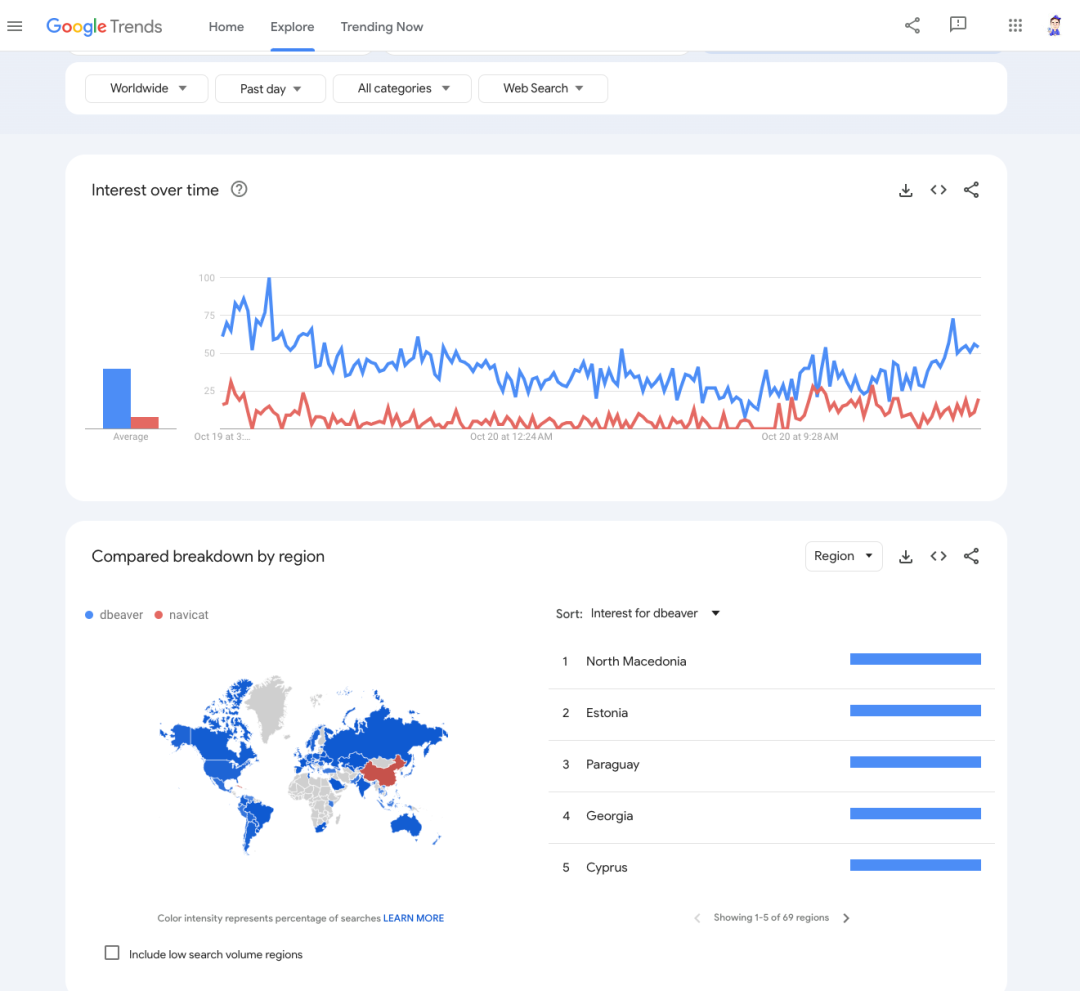The image size is (1080, 991).
Task: Open the Past day time range dropdown
Action: 270,88
